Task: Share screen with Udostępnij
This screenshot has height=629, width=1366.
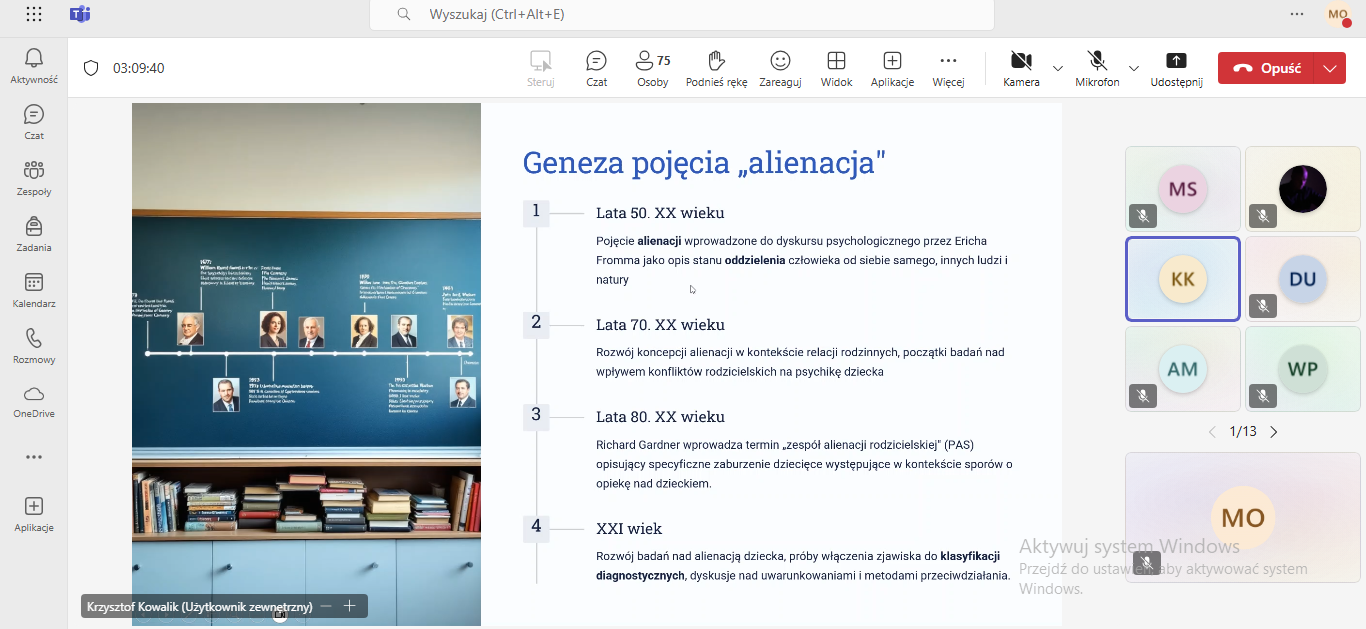Action: (x=1176, y=68)
